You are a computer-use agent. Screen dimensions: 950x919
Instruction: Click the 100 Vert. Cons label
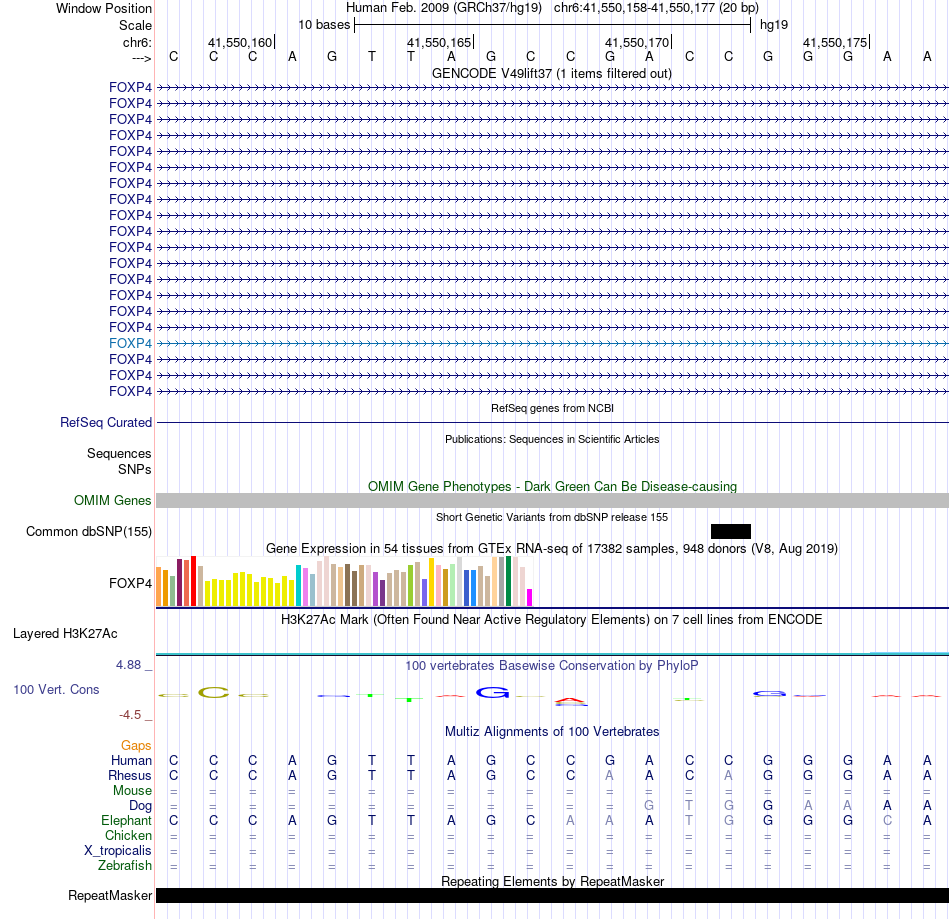point(56,689)
